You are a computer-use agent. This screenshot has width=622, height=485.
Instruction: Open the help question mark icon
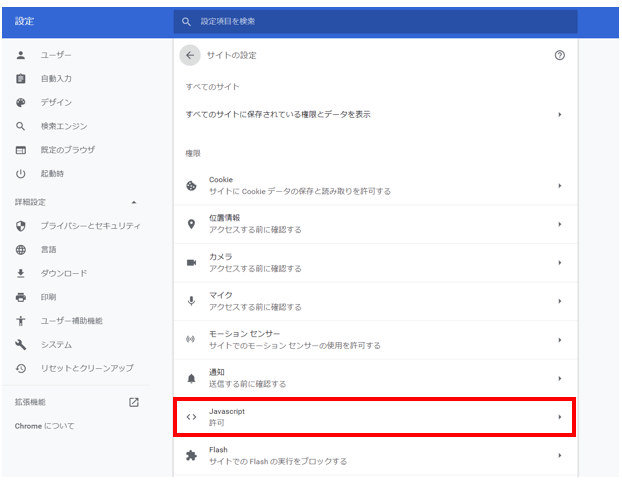559,55
